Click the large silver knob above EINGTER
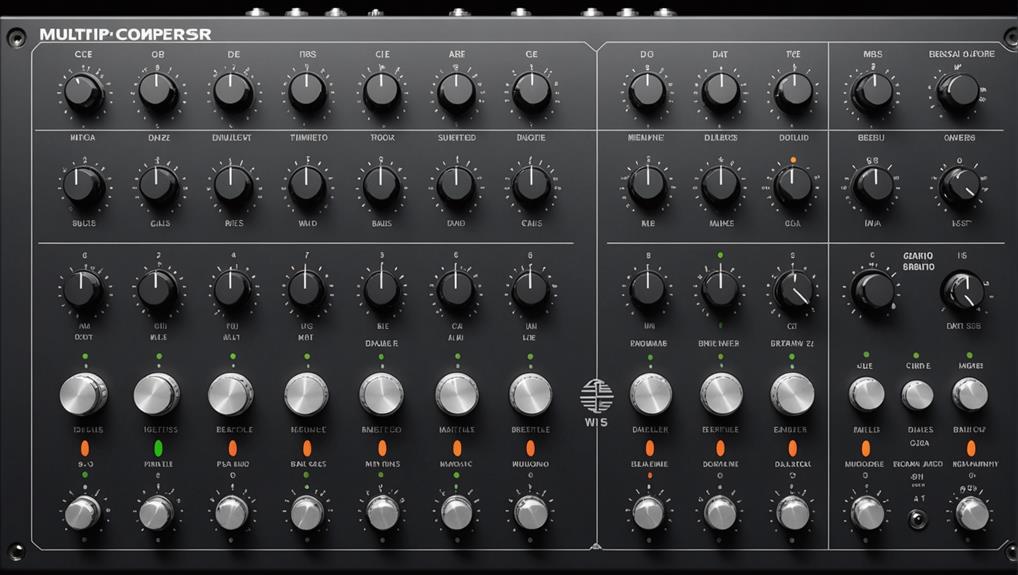Image resolution: width=1018 pixels, height=575 pixels. click(792, 394)
